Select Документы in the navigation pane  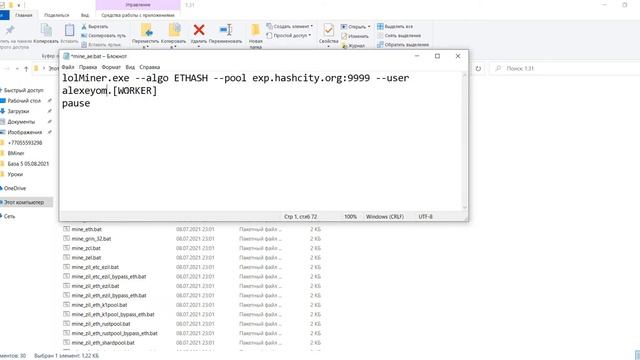point(21,122)
